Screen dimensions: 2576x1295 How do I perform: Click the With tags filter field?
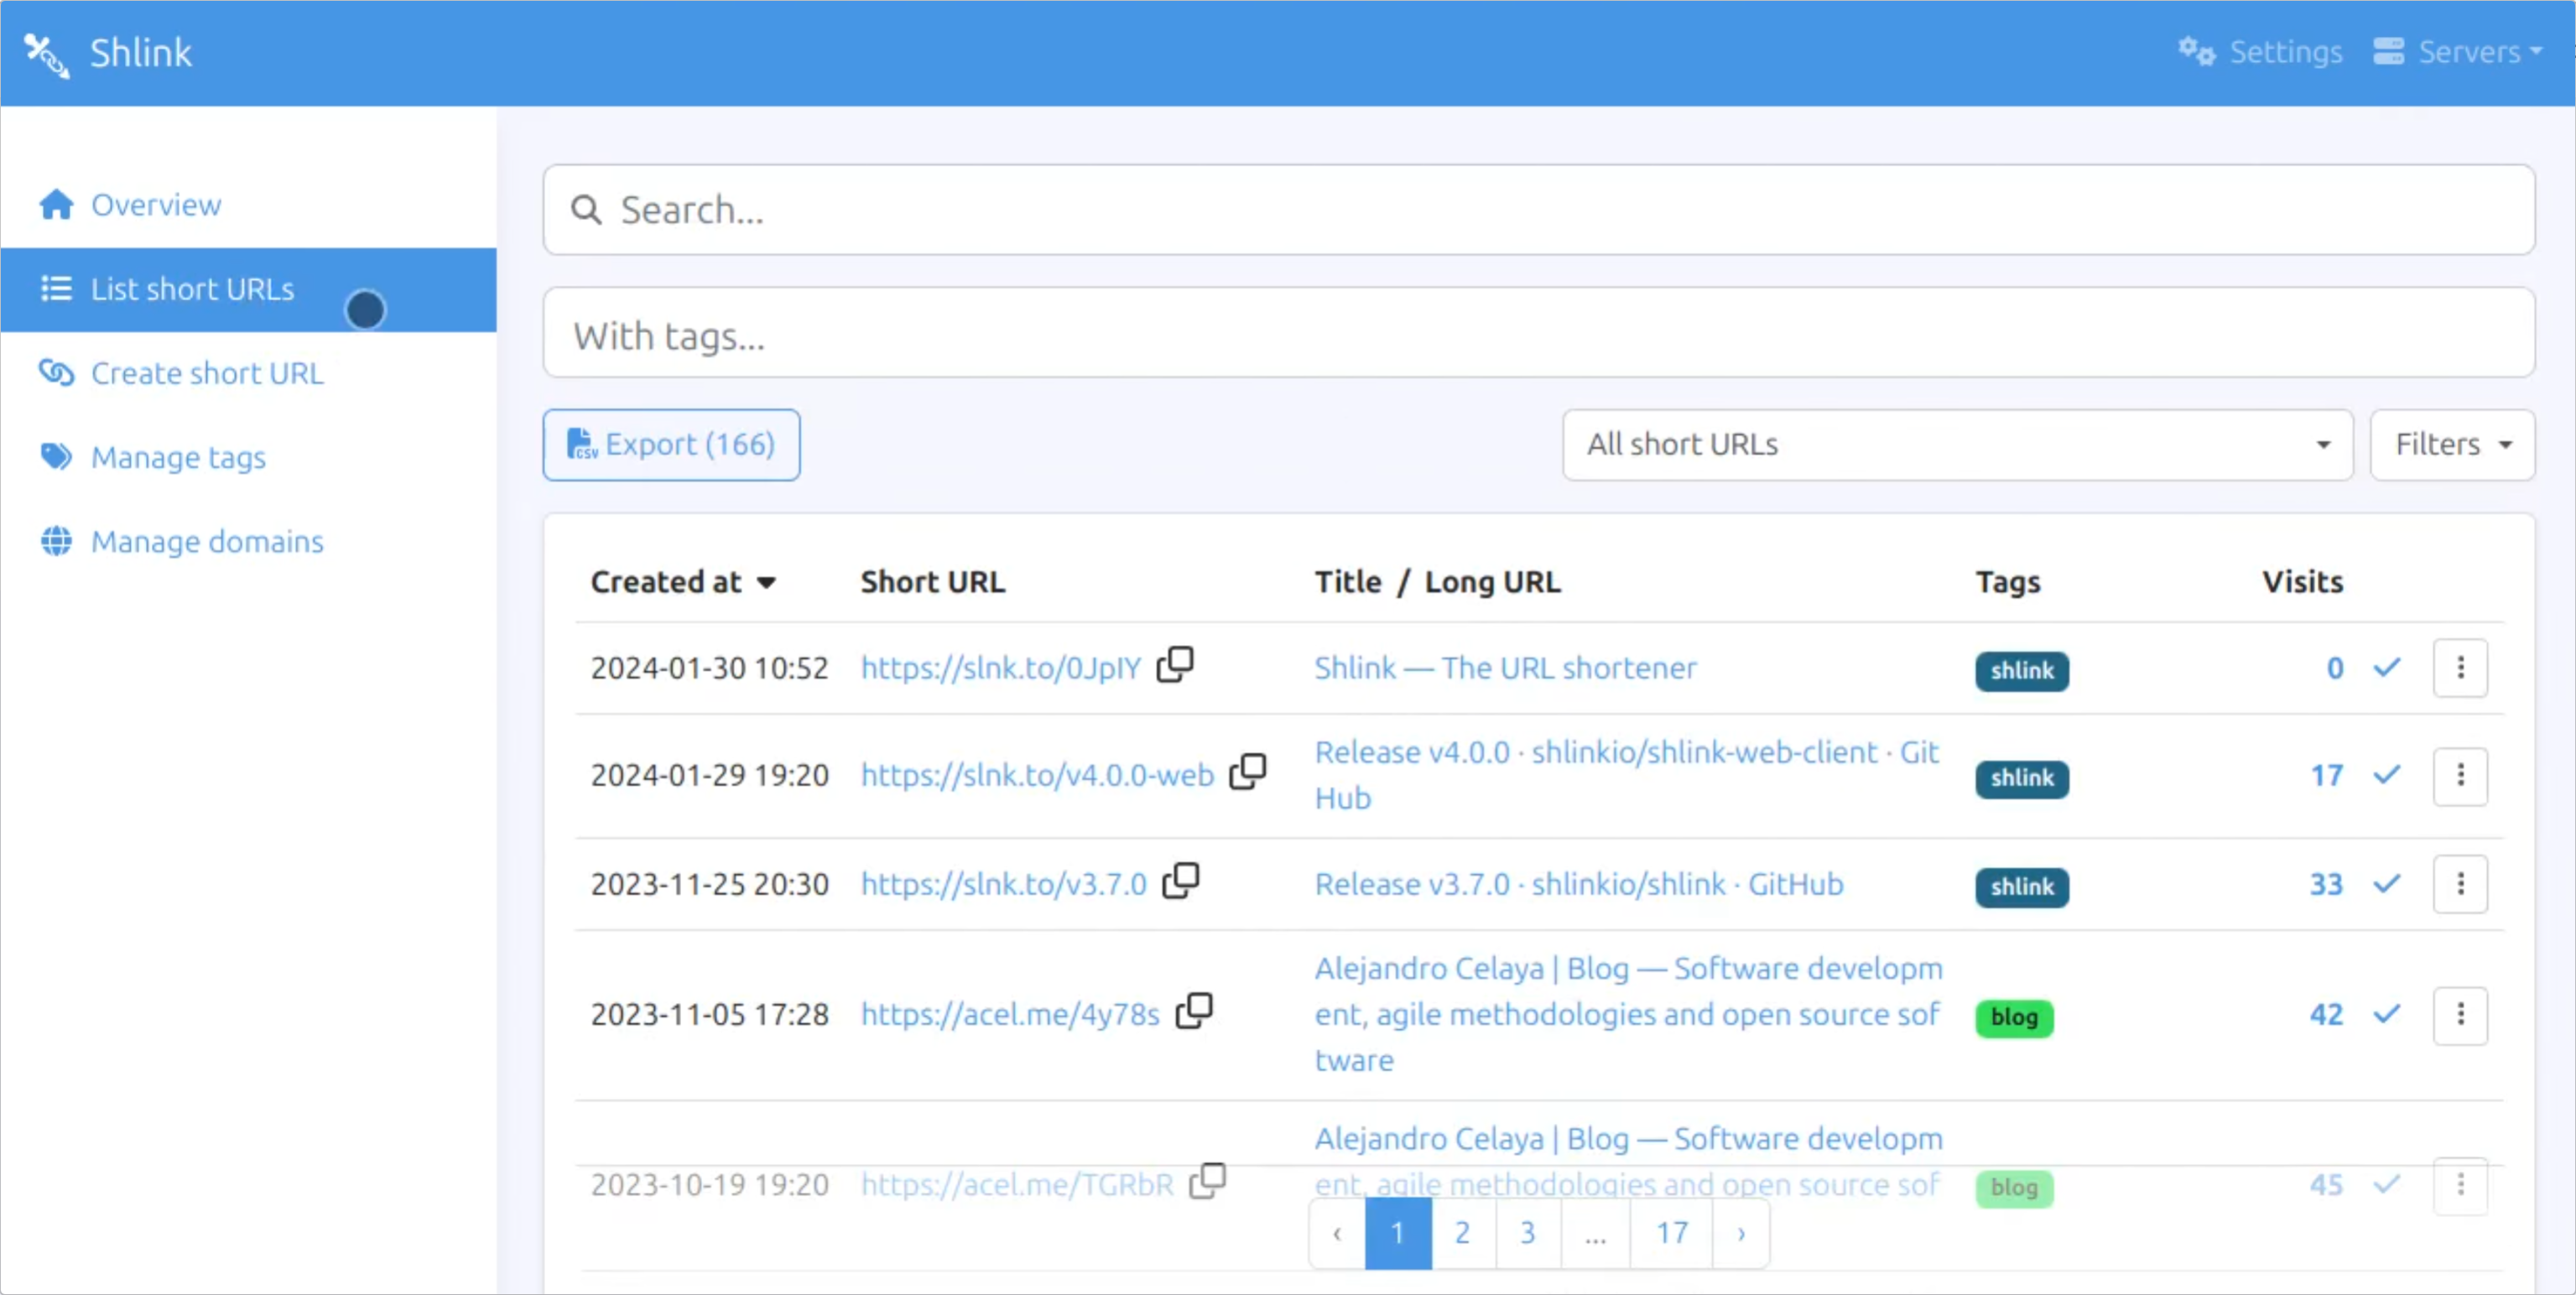coord(1538,334)
